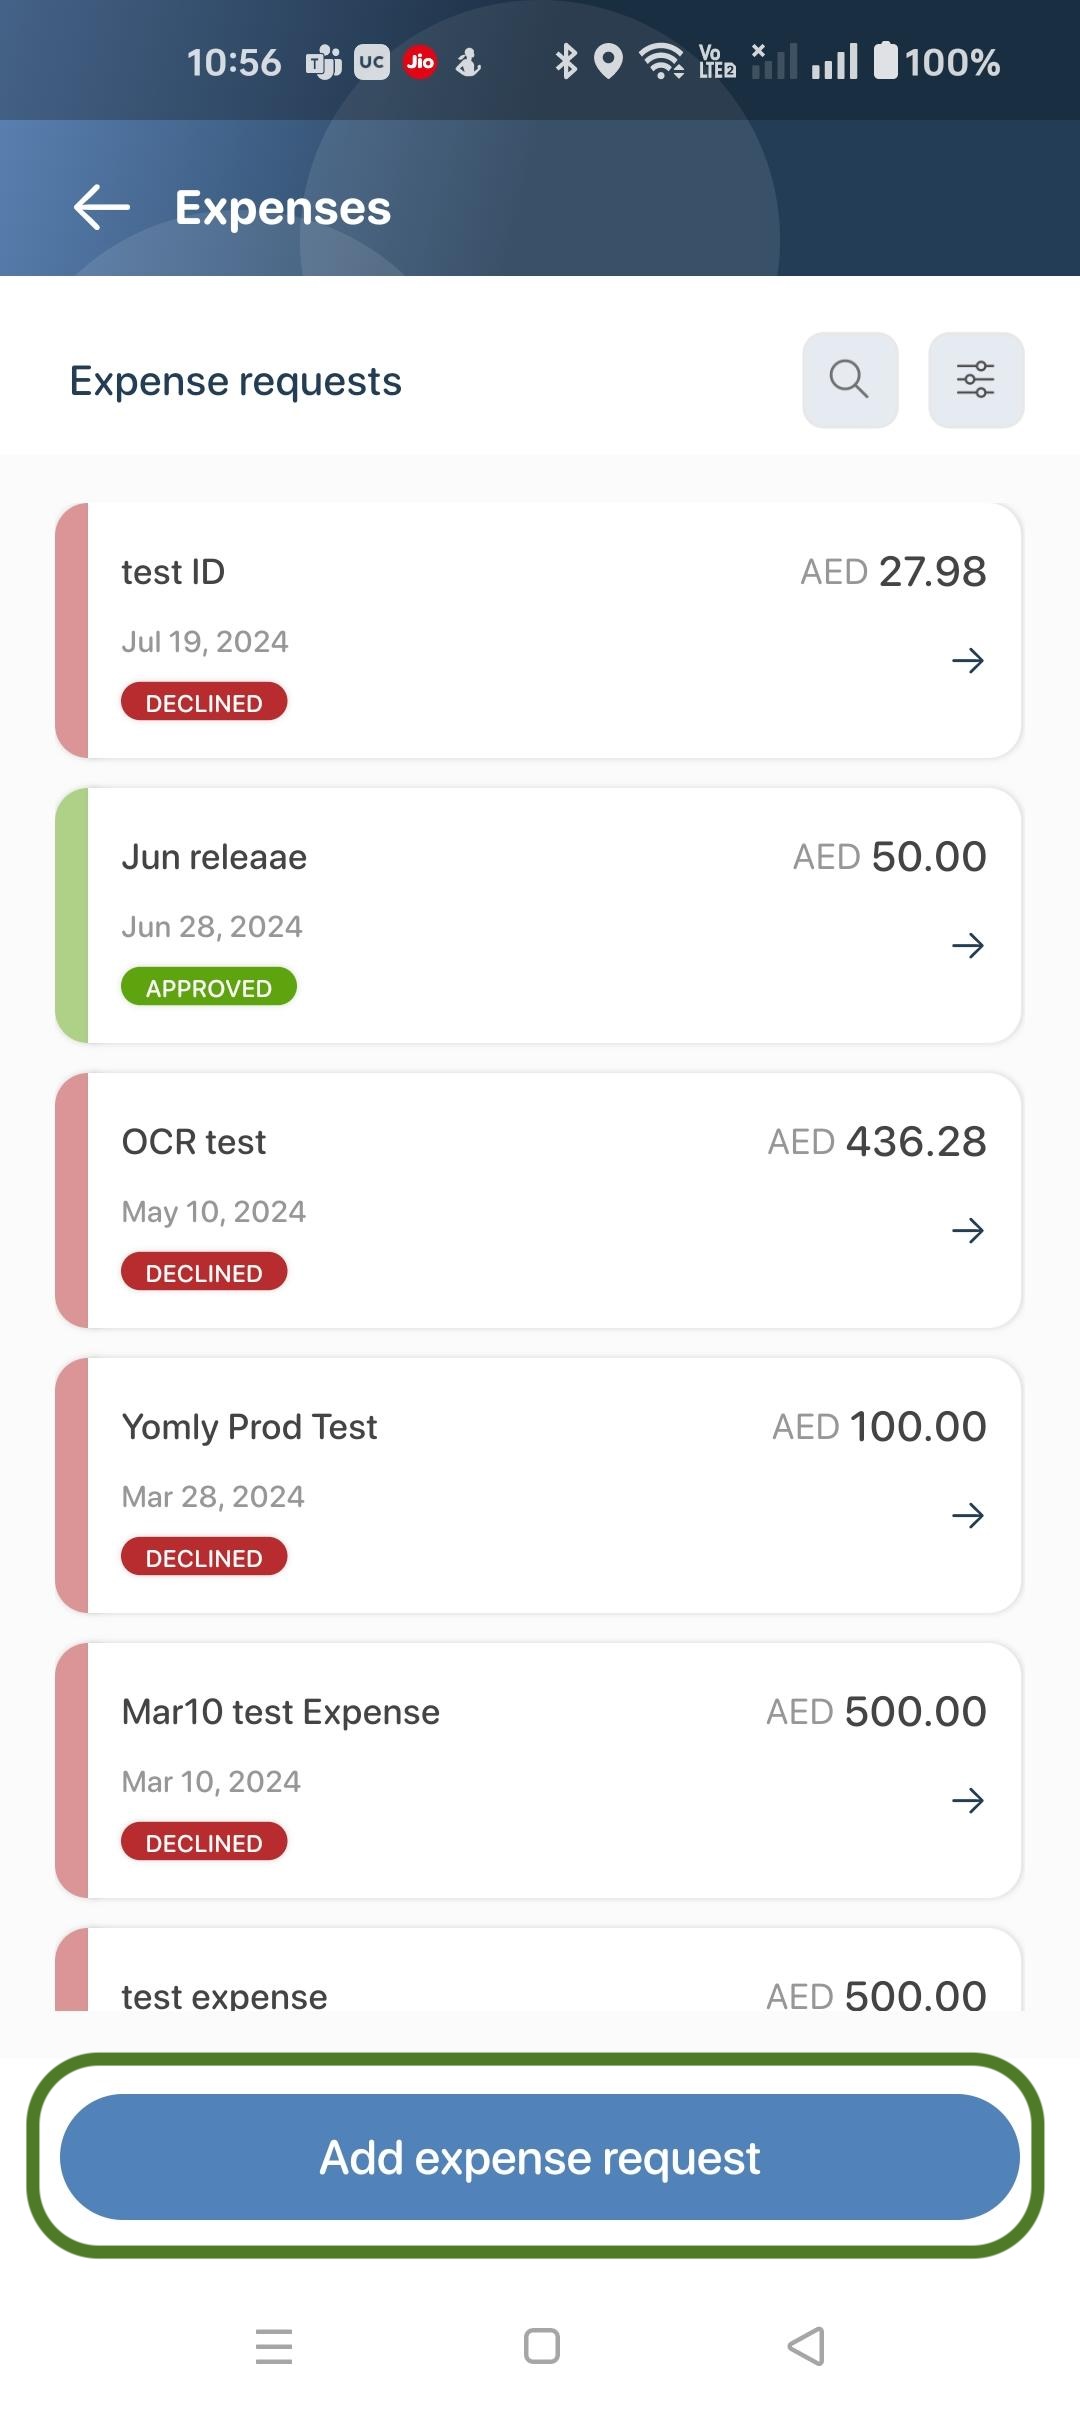Tap the arrow on Yomly Prod Test expense
This screenshot has height=2412, width=1080.
[967, 1515]
